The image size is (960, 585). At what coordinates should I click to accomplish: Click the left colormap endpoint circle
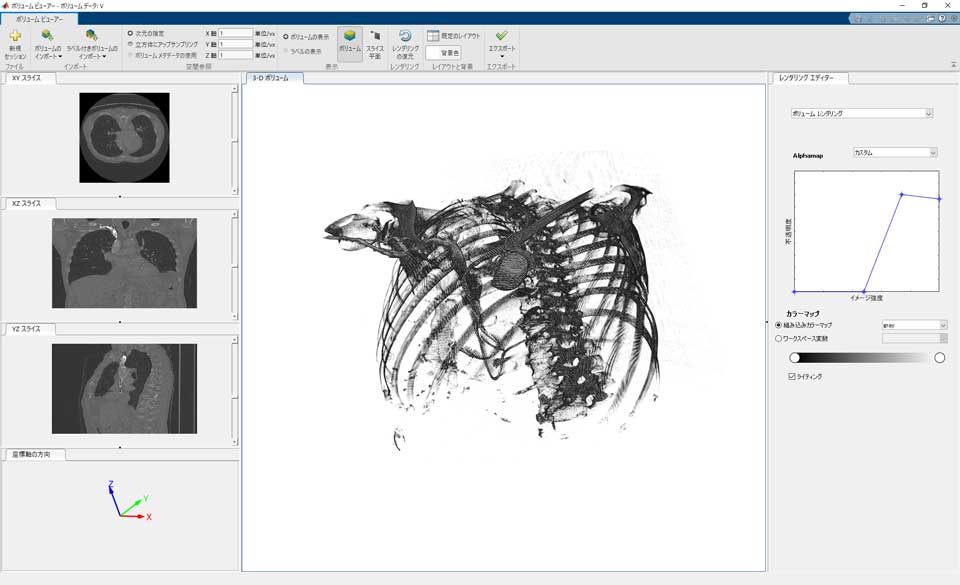tap(795, 358)
